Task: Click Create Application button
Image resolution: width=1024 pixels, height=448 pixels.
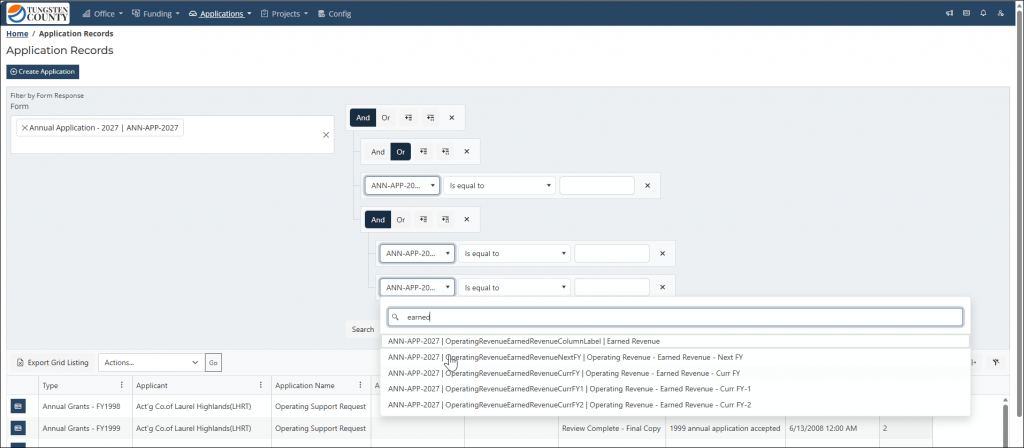Action: (x=42, y=71)
